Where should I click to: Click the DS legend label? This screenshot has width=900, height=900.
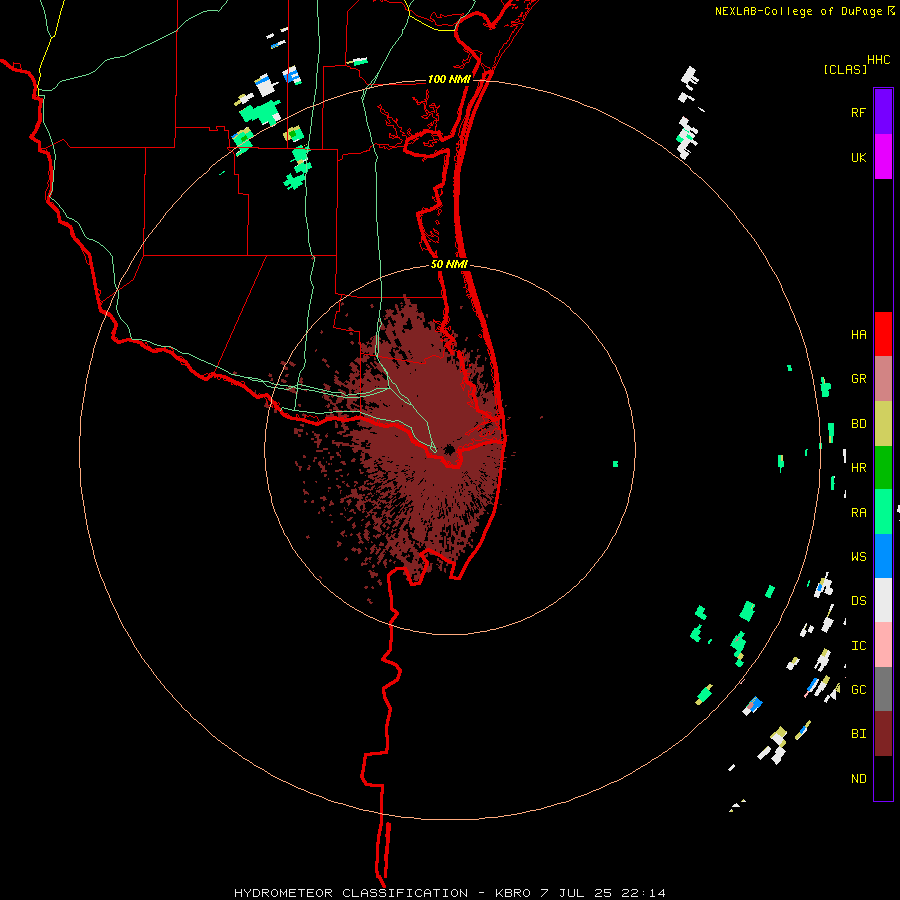[858, 601]
